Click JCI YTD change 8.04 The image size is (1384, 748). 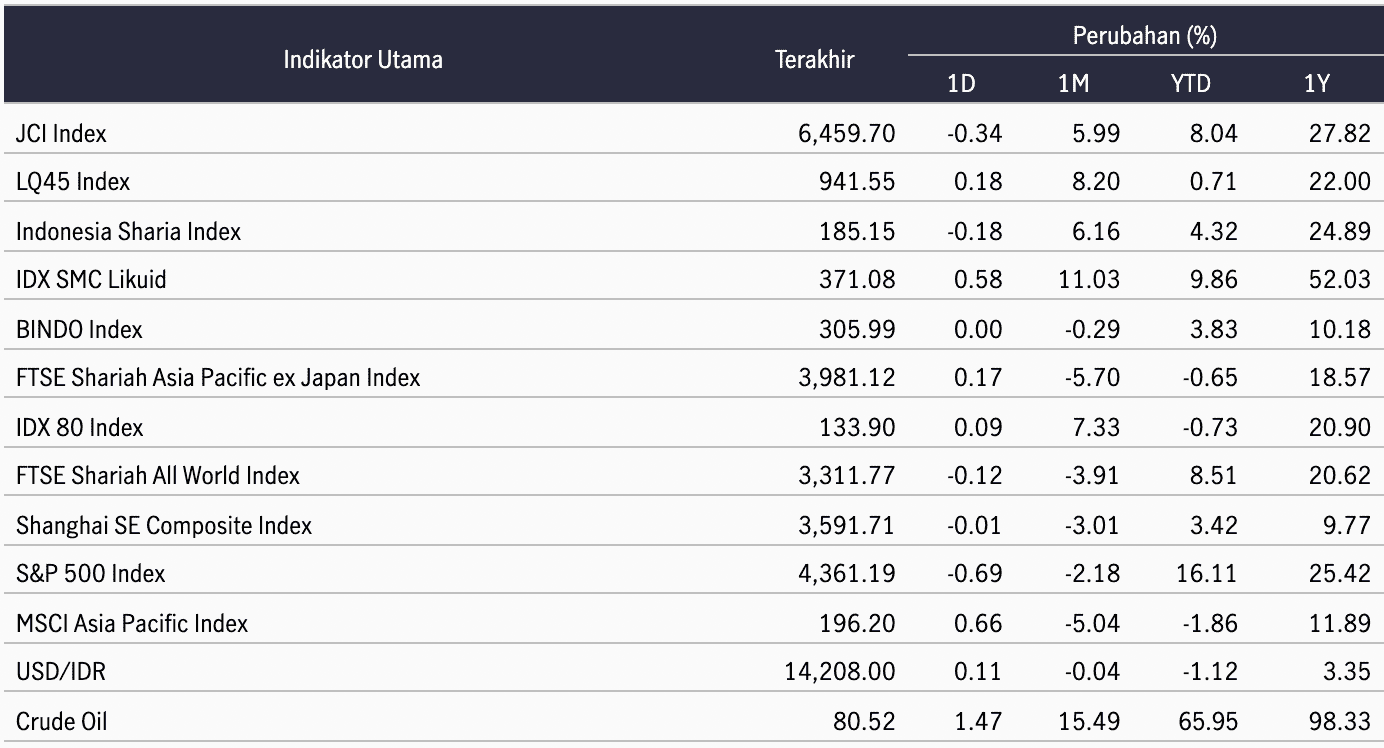coord(1213,133)
